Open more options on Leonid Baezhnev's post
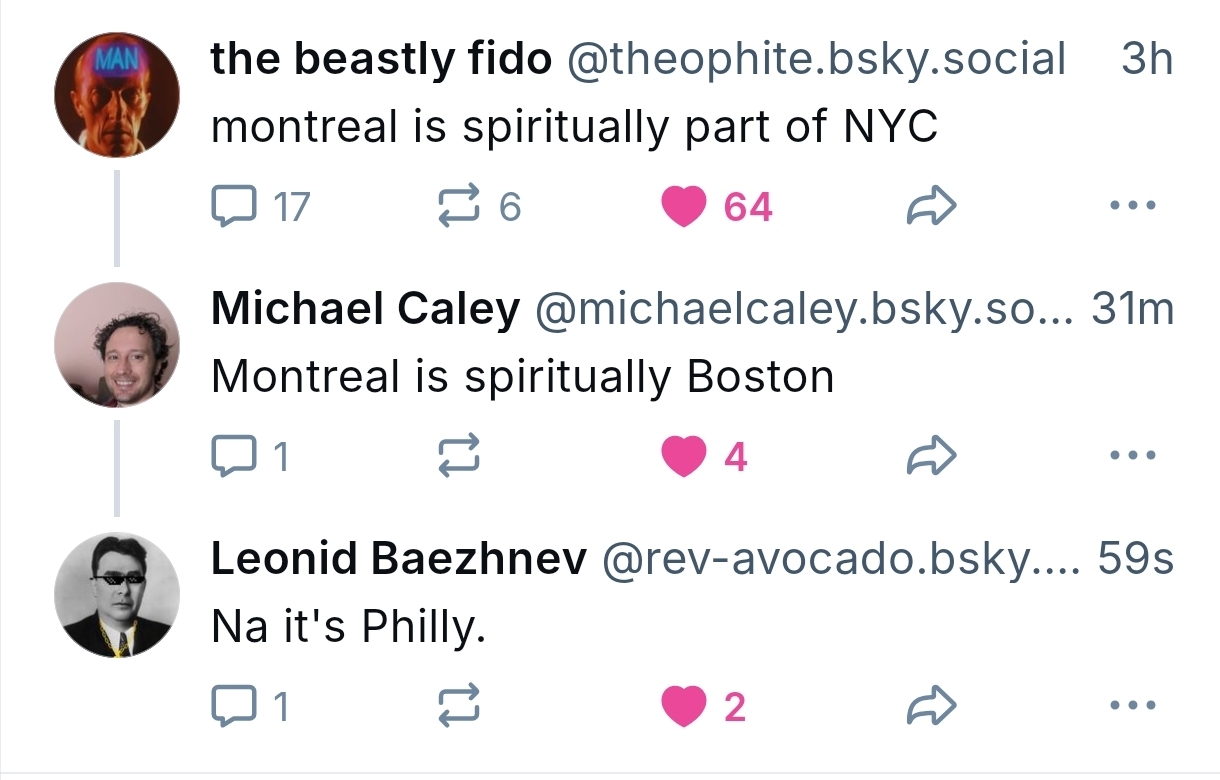The image size is (1220, 780). [1133, 707]
